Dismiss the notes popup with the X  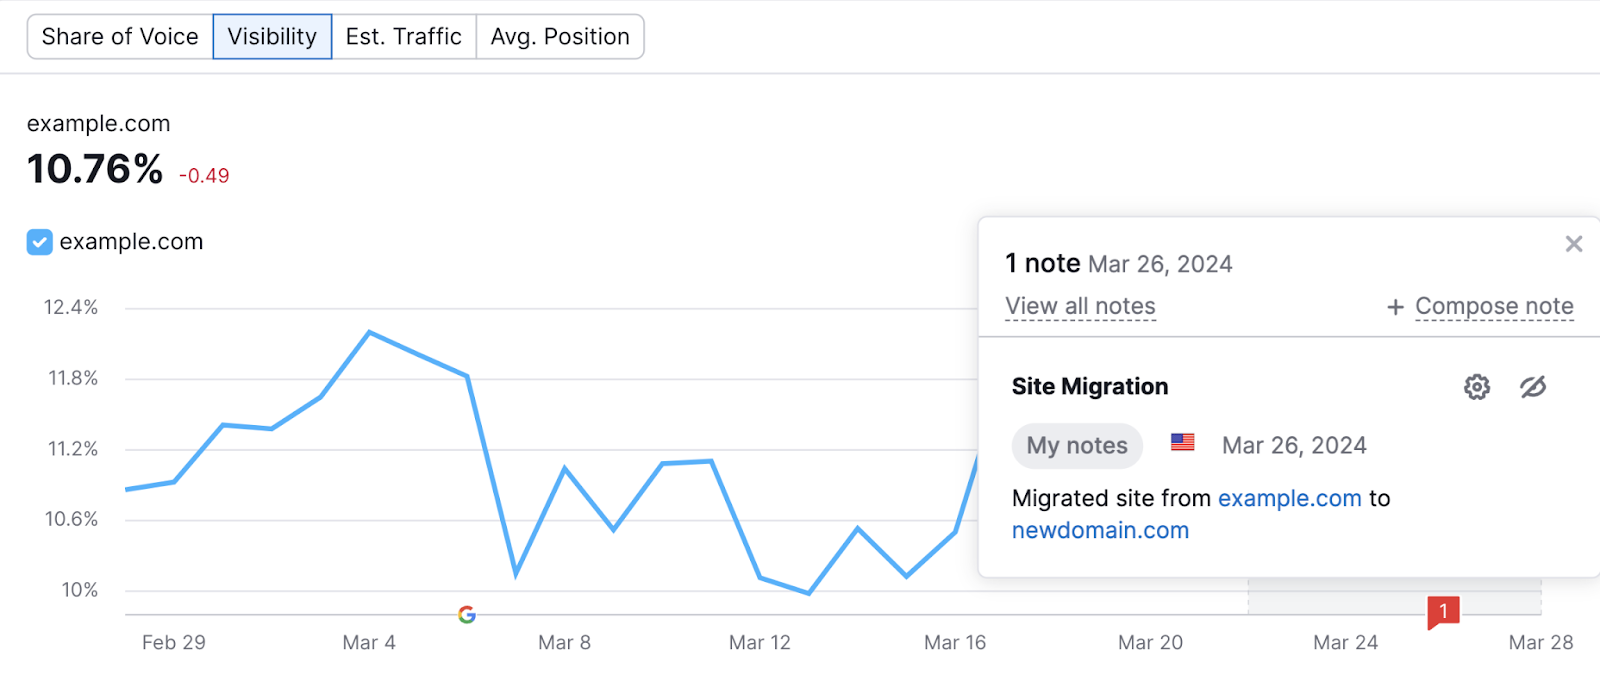coord(1572,243)
